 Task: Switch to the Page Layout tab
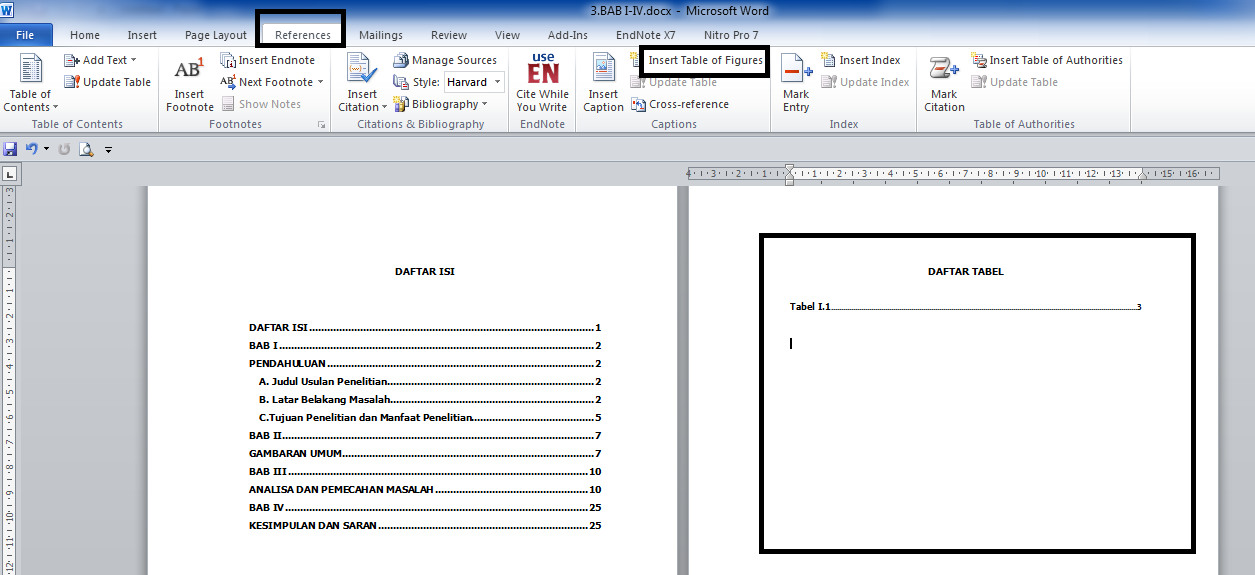point(215,35)
